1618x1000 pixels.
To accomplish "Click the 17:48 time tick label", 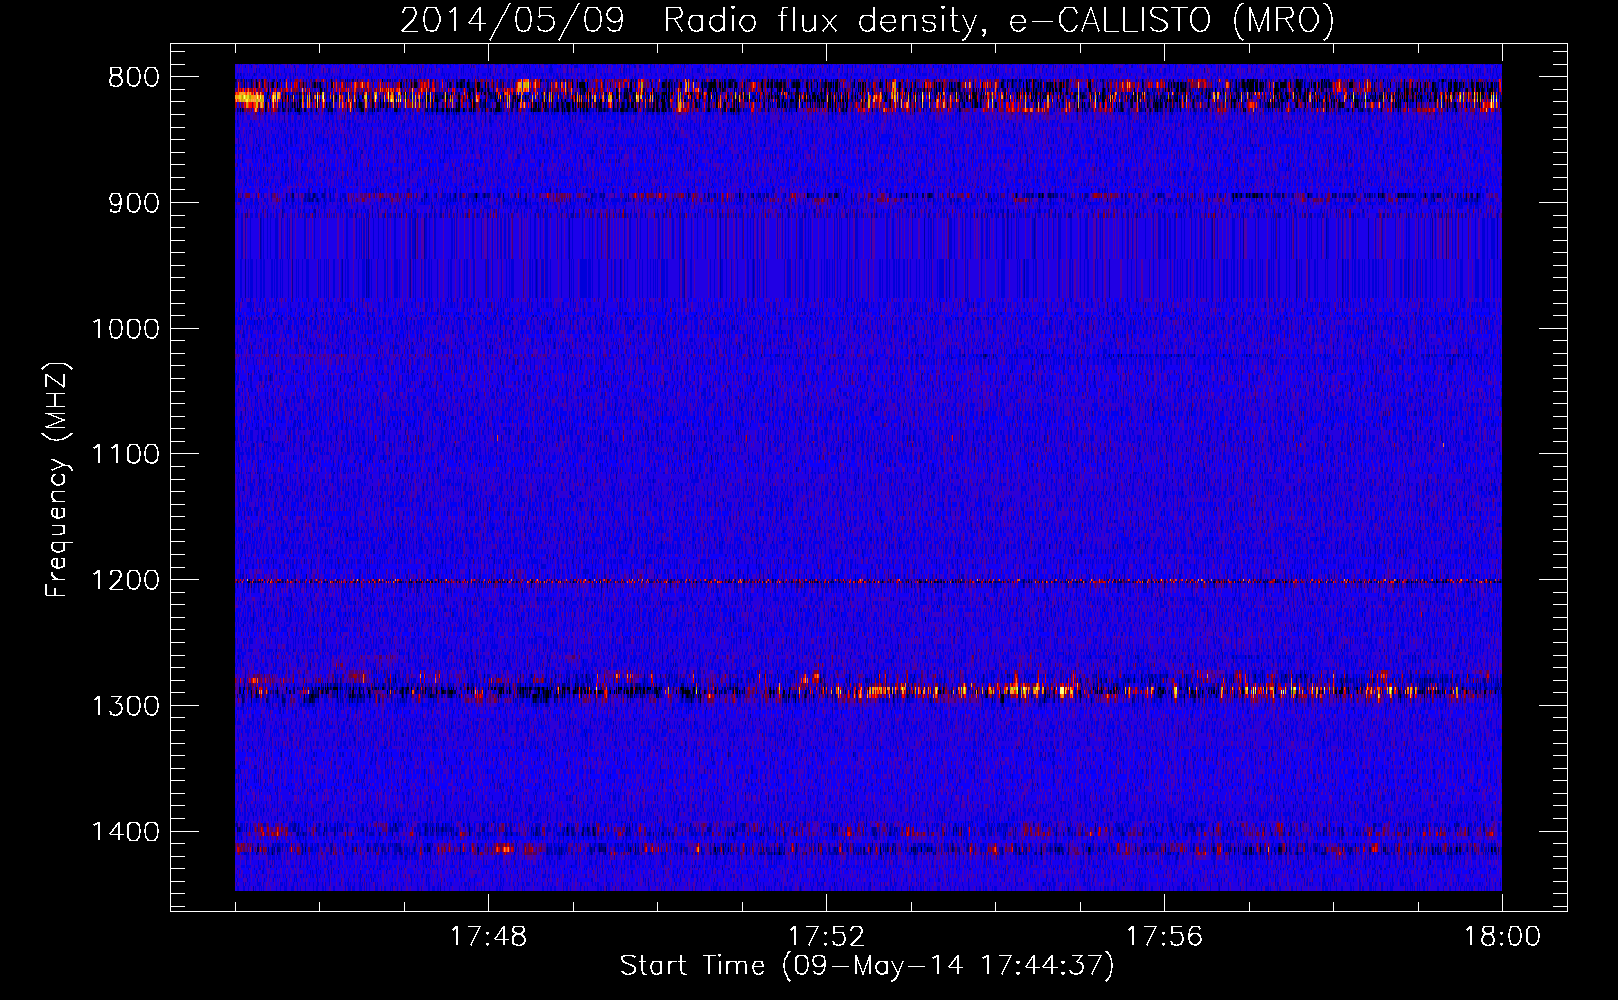I will point(488,937).
